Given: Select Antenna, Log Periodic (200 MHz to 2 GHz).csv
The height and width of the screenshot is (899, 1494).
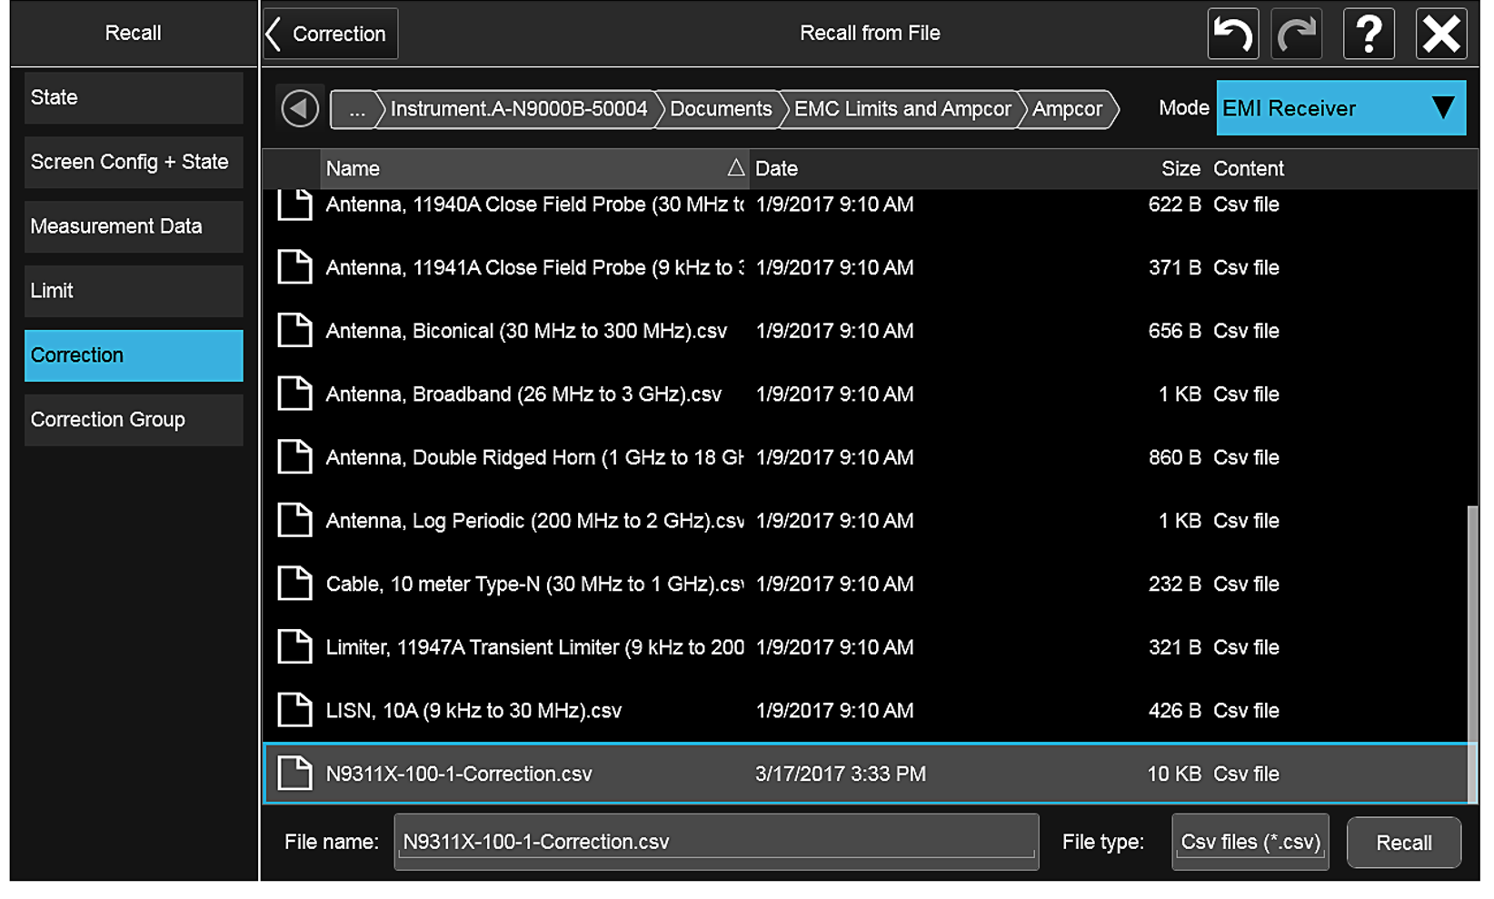Looking at the screenshot, I should (x=535, y=521).
